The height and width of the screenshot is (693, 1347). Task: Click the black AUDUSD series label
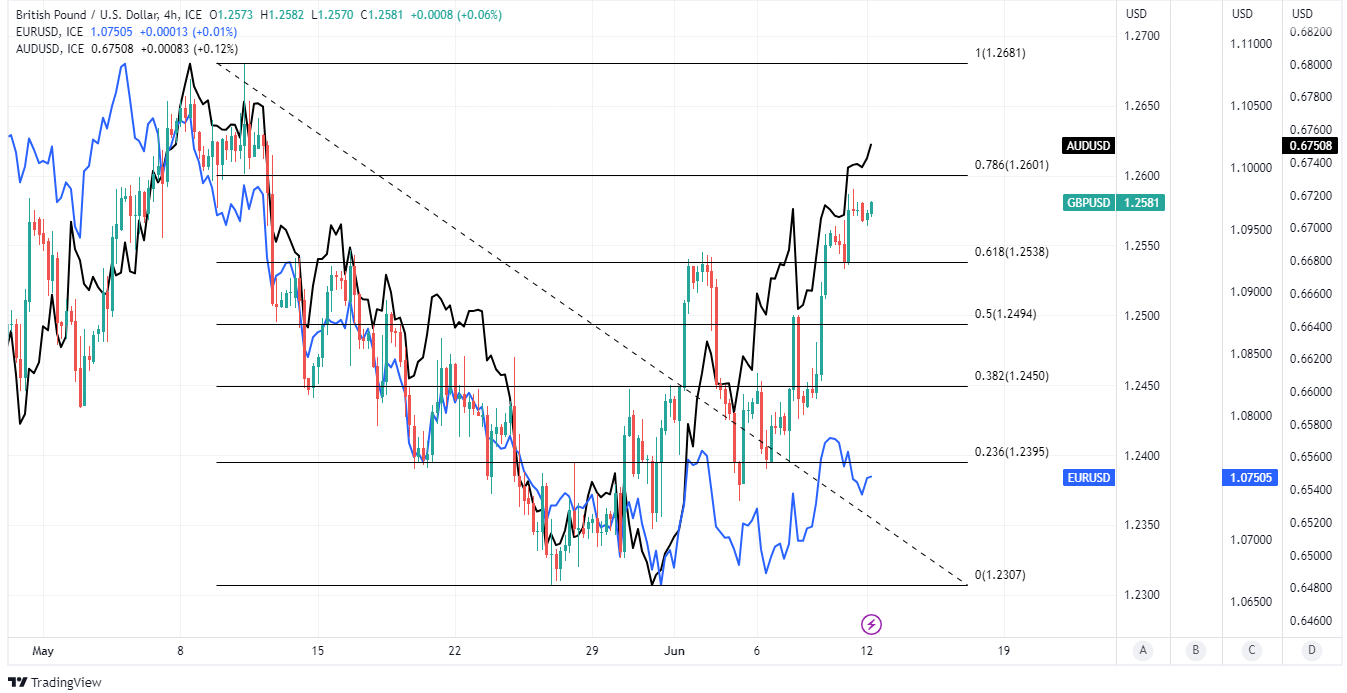click(1089, 146)
